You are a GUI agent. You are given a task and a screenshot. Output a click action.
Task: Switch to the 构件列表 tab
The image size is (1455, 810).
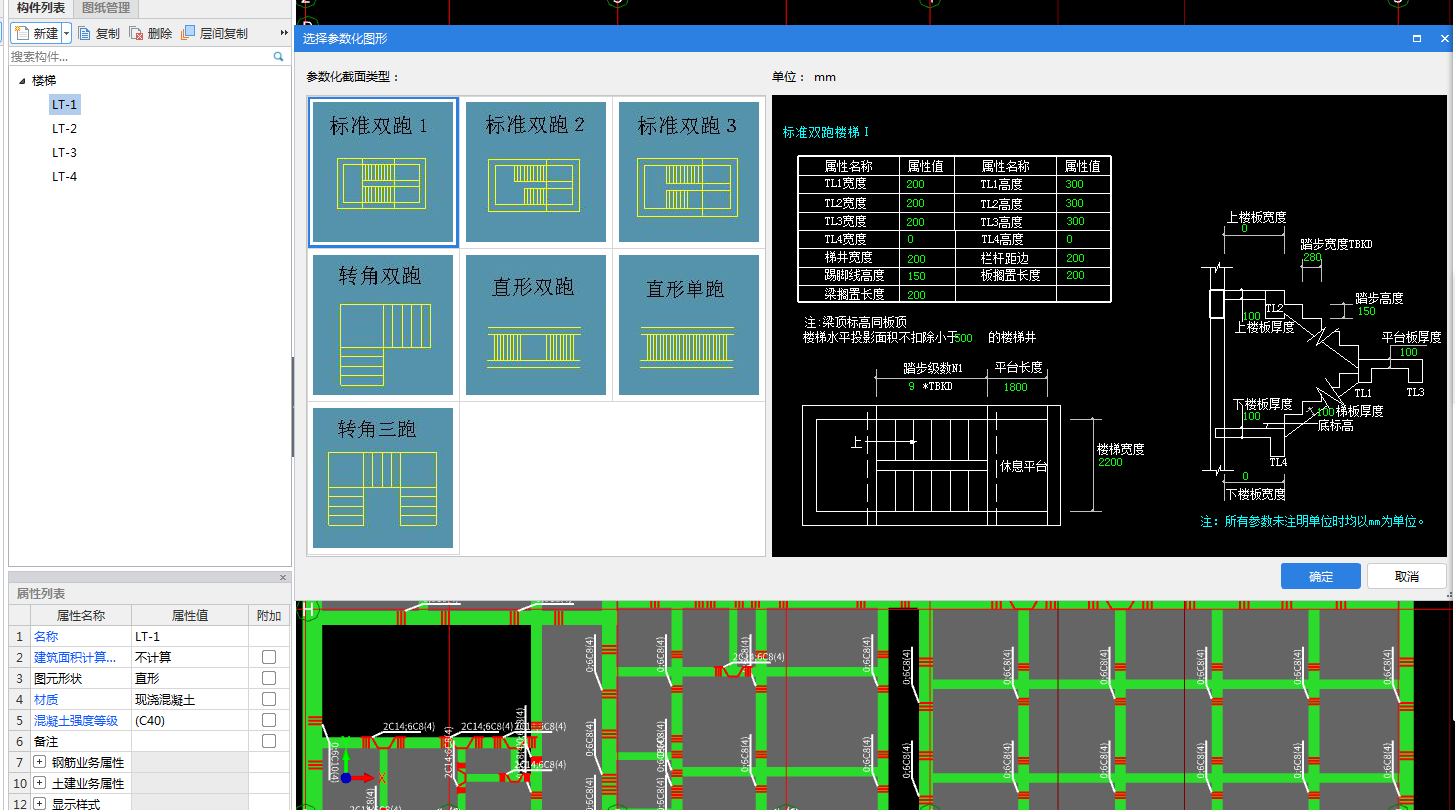click(41, 8)
